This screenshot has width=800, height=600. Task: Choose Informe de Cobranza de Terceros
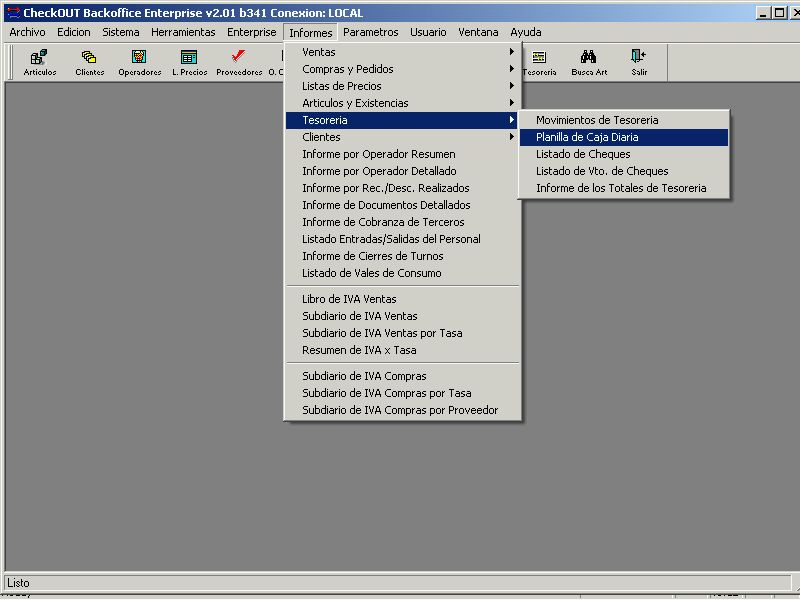403,222
